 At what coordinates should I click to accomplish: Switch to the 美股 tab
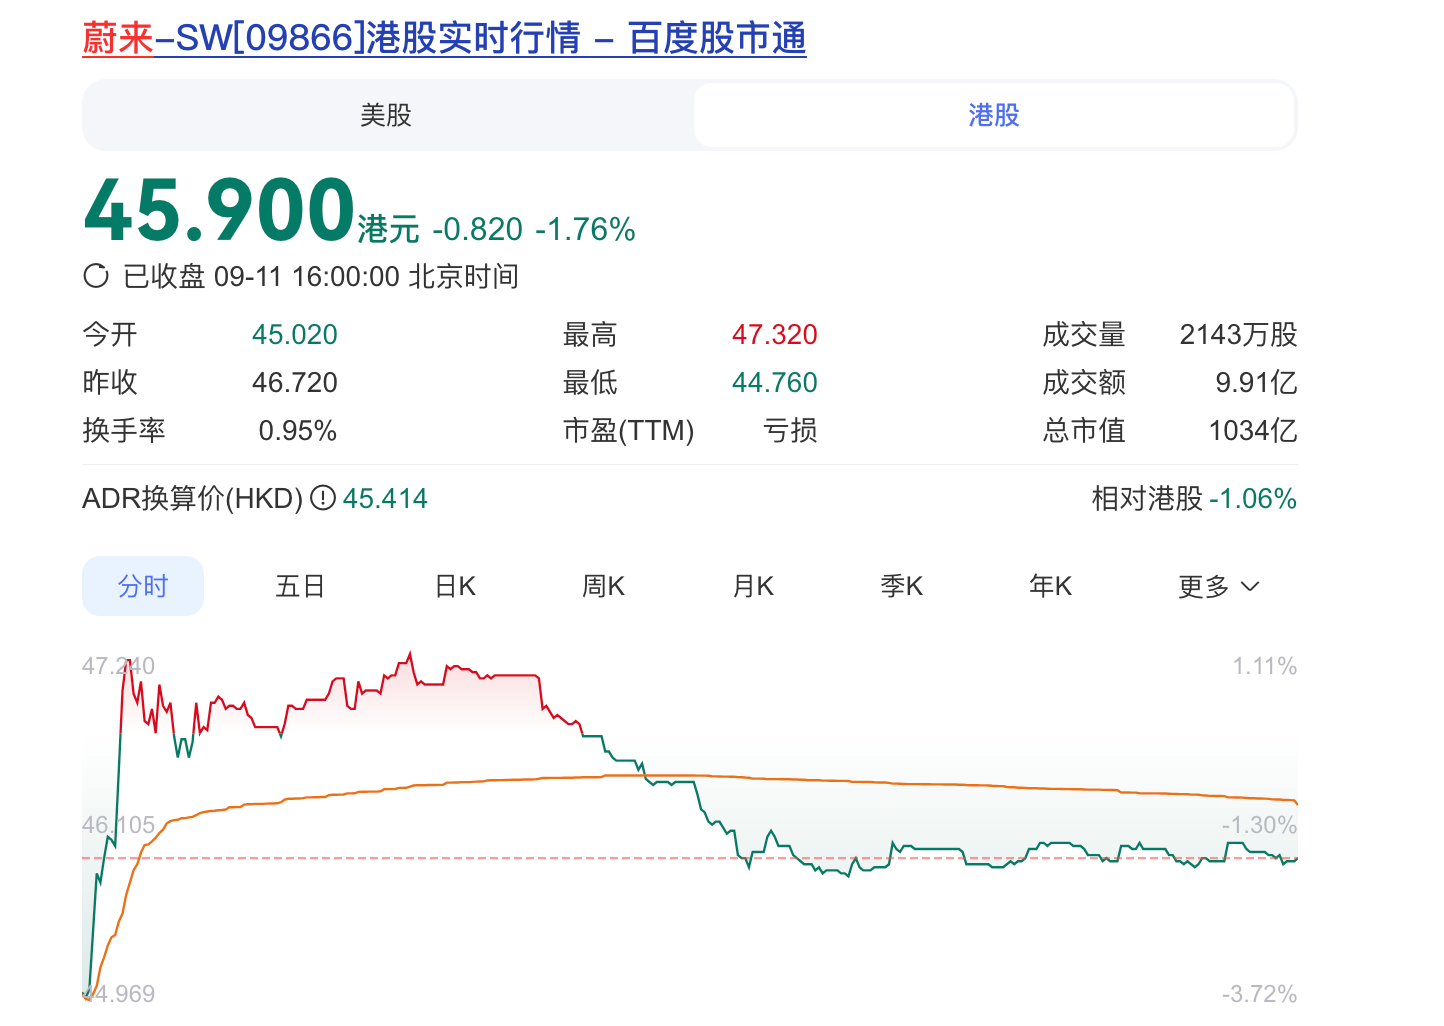386,115
